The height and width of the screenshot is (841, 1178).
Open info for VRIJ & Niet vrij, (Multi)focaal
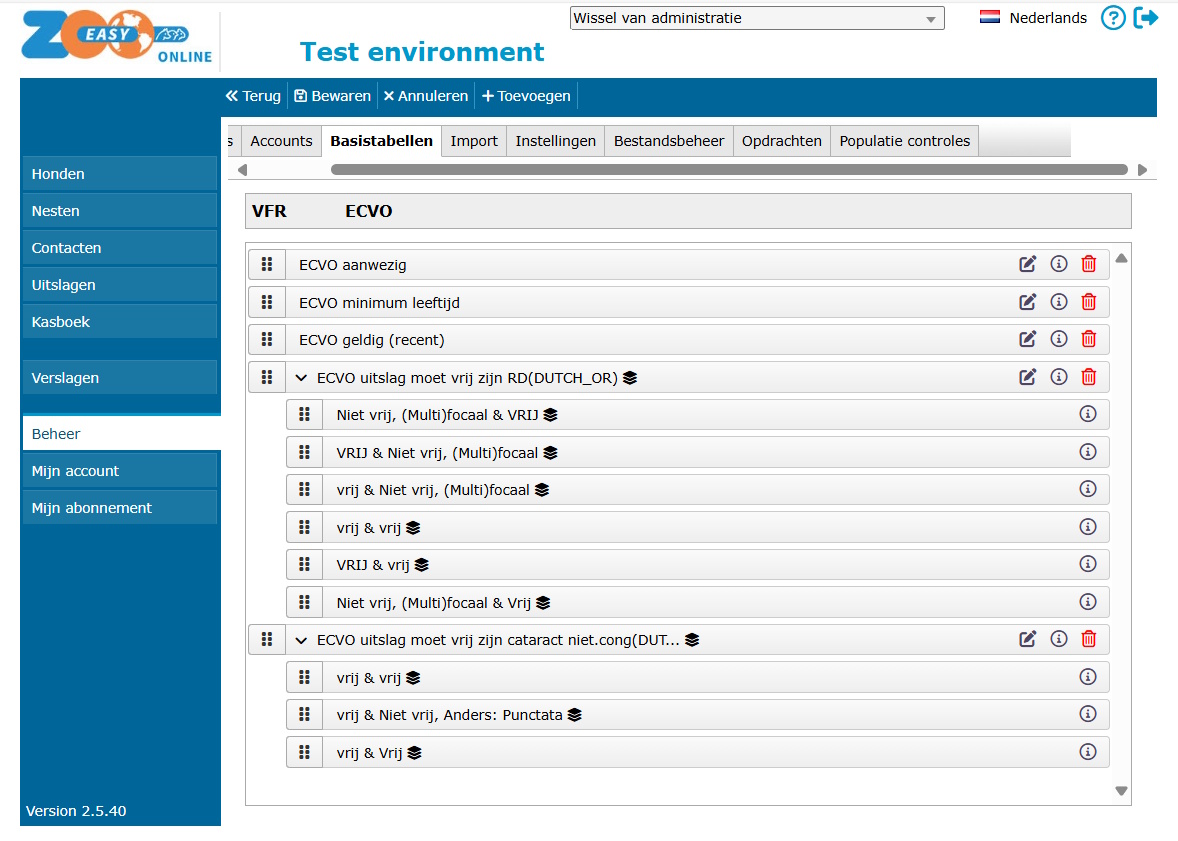pyautogui.click(x=1088, y=452)
